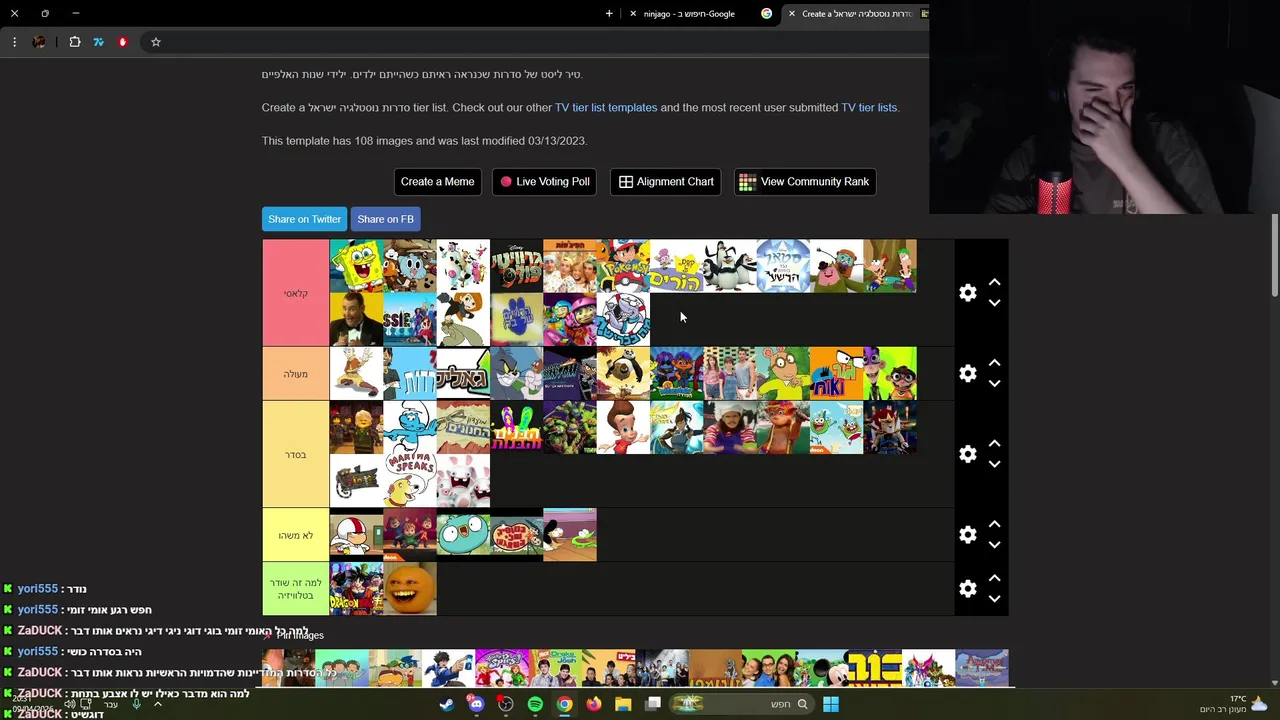Move the בסדר tier row up with the arrow
This screenshot has width=1280, height=720.
[x=994, y=444]
